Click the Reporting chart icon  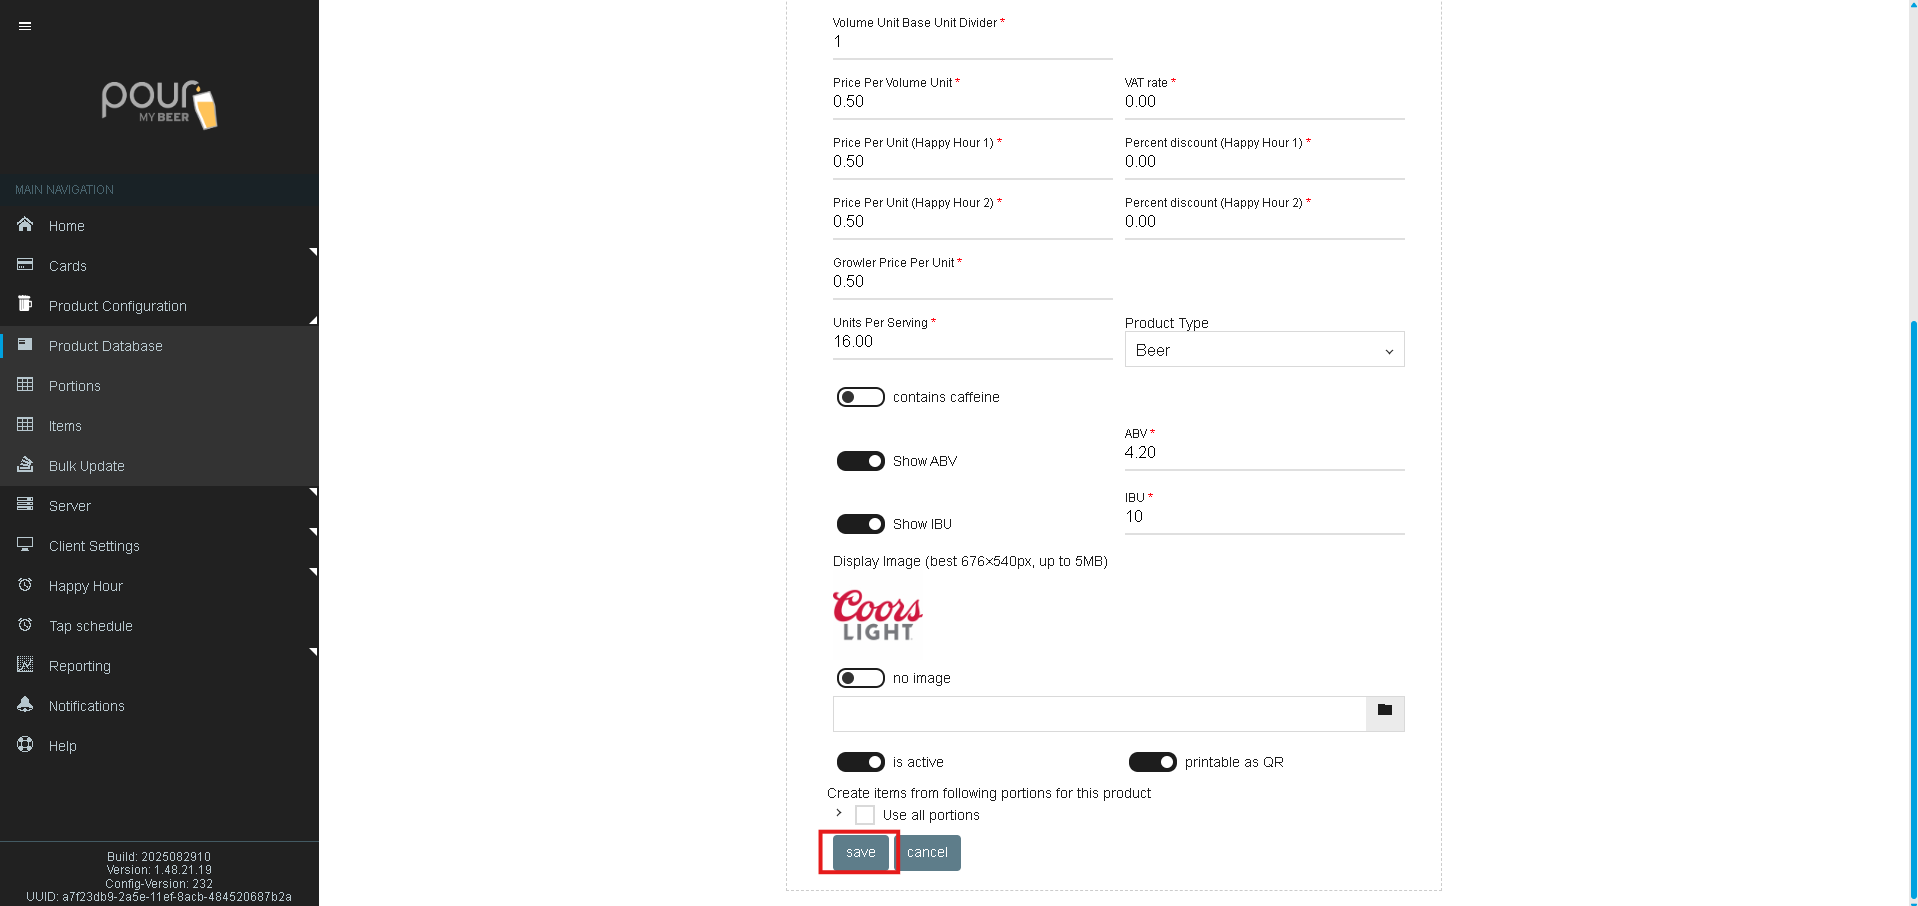25,665
